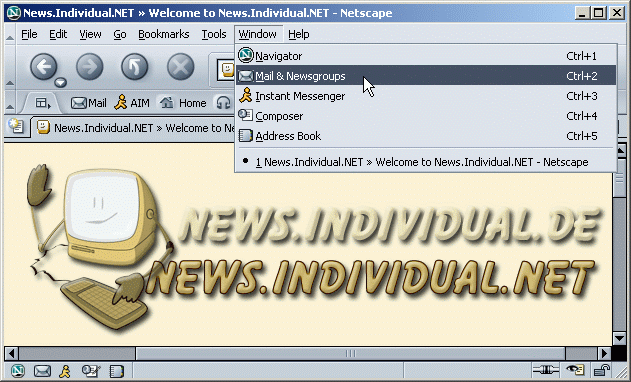Open the sidebar panel dropdown tab icon

42,103
